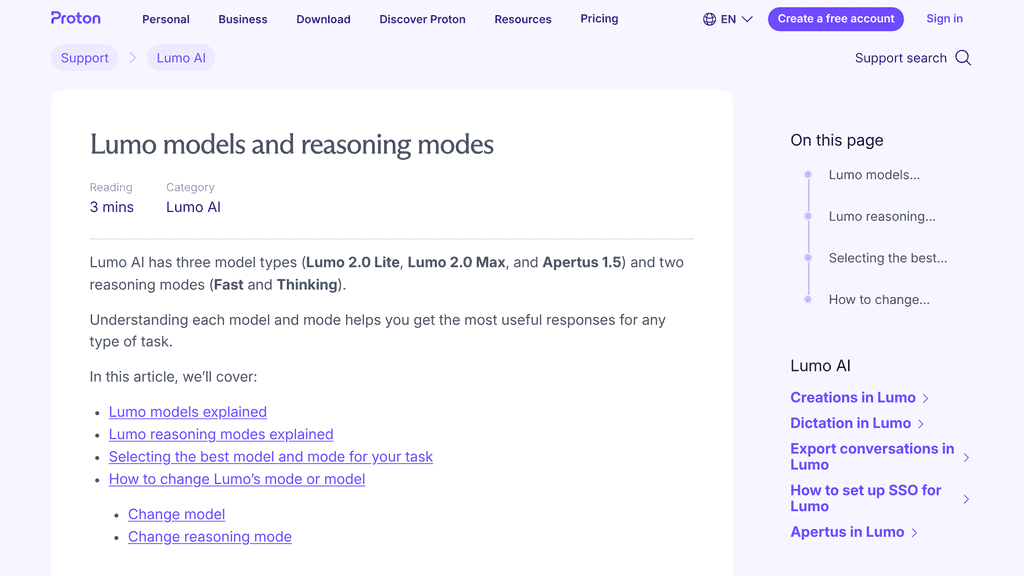
Task: Click the 'Lumo AI' sidebar heading
Action: (820, 366)
